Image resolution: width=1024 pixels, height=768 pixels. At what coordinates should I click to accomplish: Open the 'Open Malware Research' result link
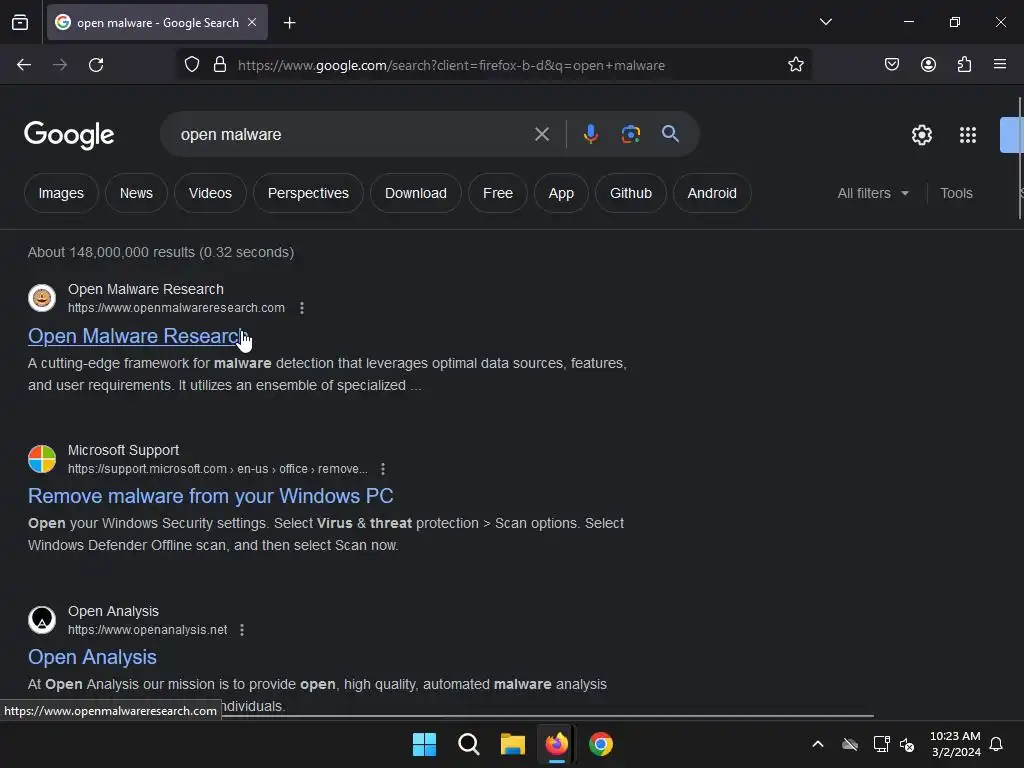[136, 336]
